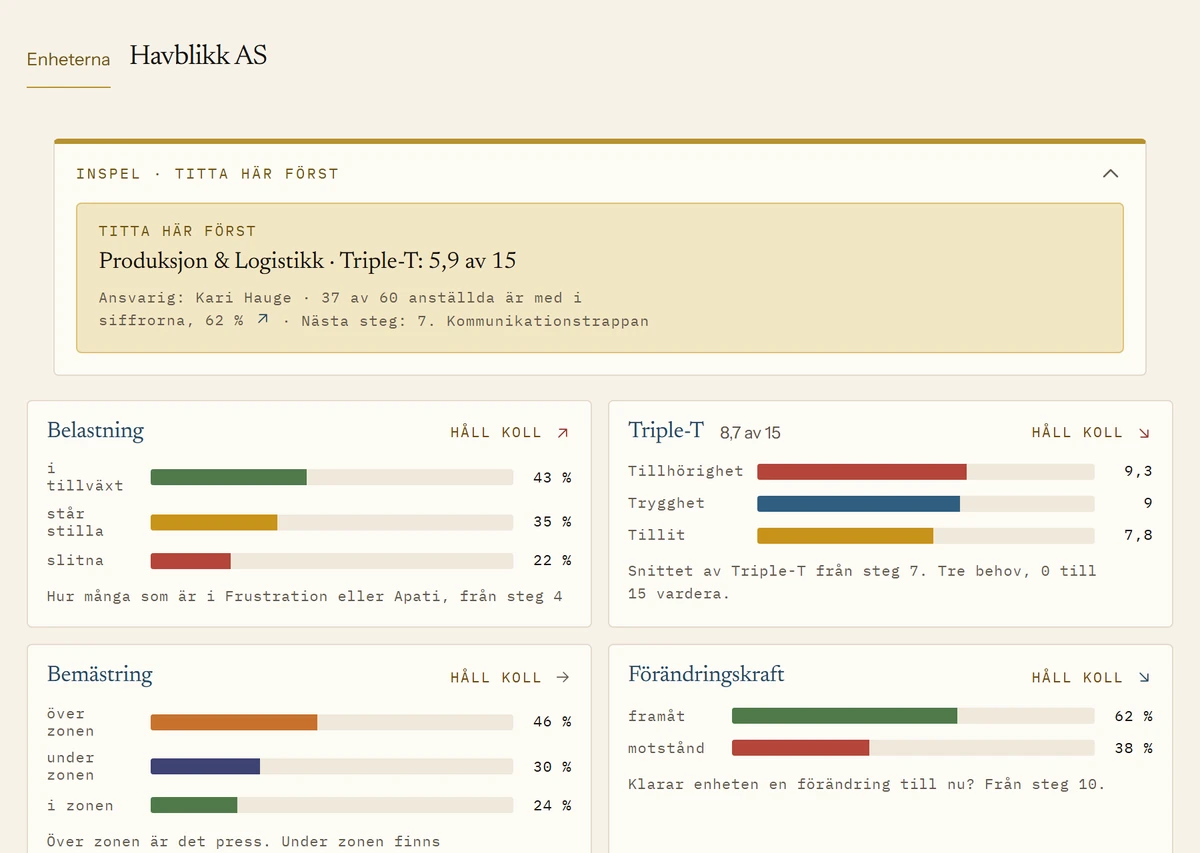Collapse the Inspel panel with the chevron
The height and width of the screenshot is (853, 1200).
(1110, 174)
